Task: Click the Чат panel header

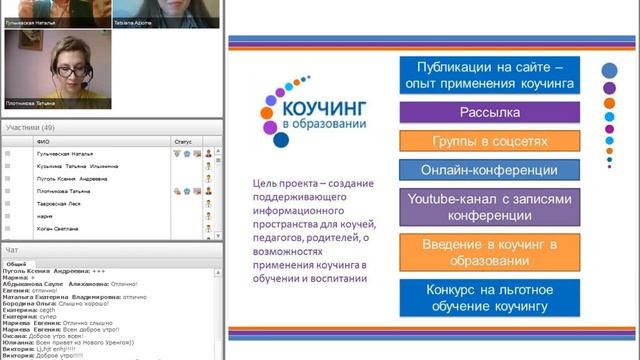Action: pyautogui.click(x=112, y=250)
